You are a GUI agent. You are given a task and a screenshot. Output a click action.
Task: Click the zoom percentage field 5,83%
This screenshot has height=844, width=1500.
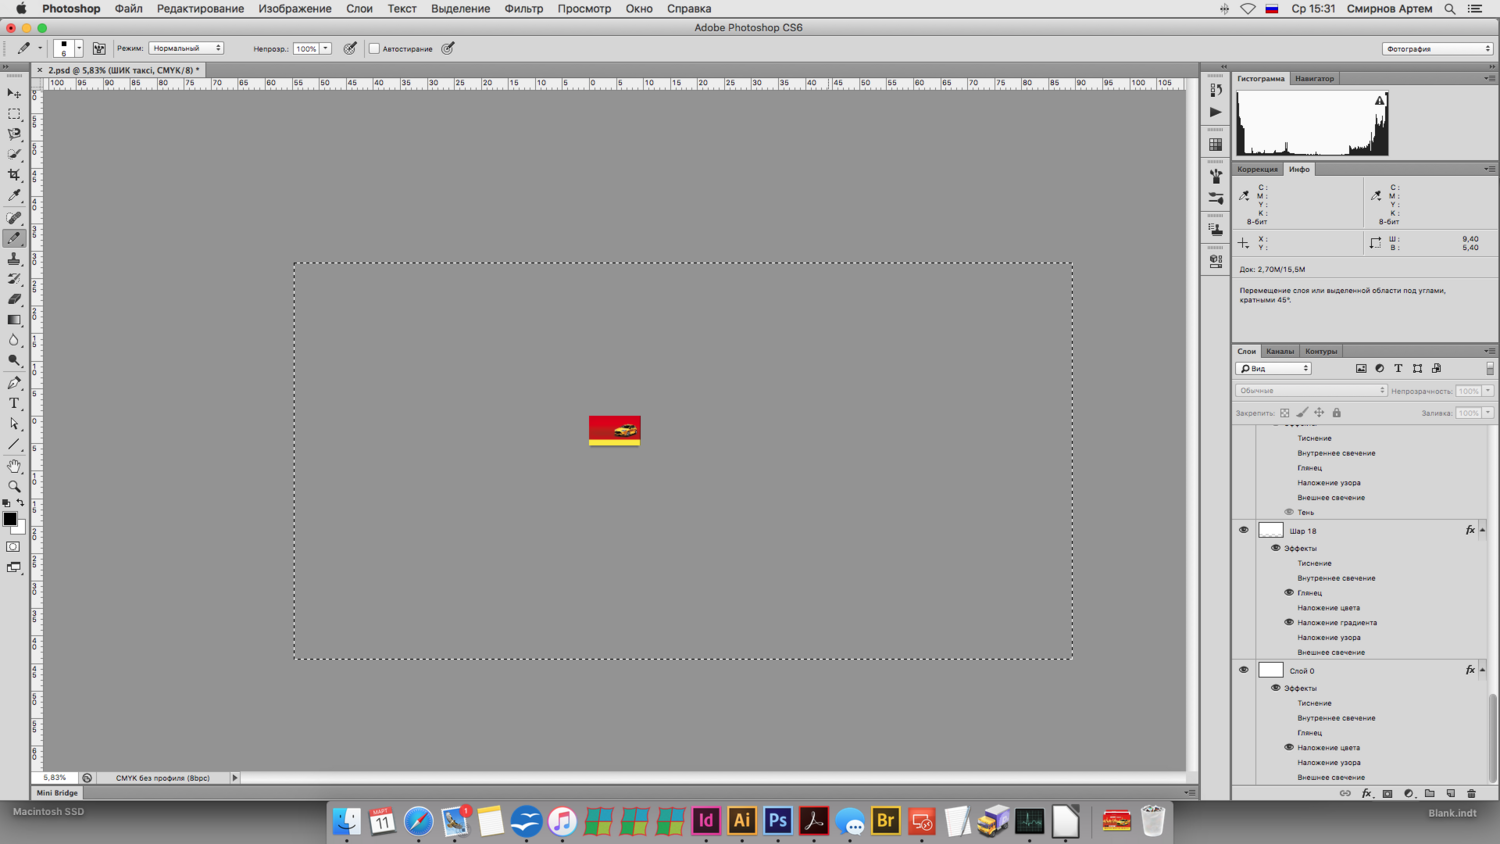(x=55, y=778)
